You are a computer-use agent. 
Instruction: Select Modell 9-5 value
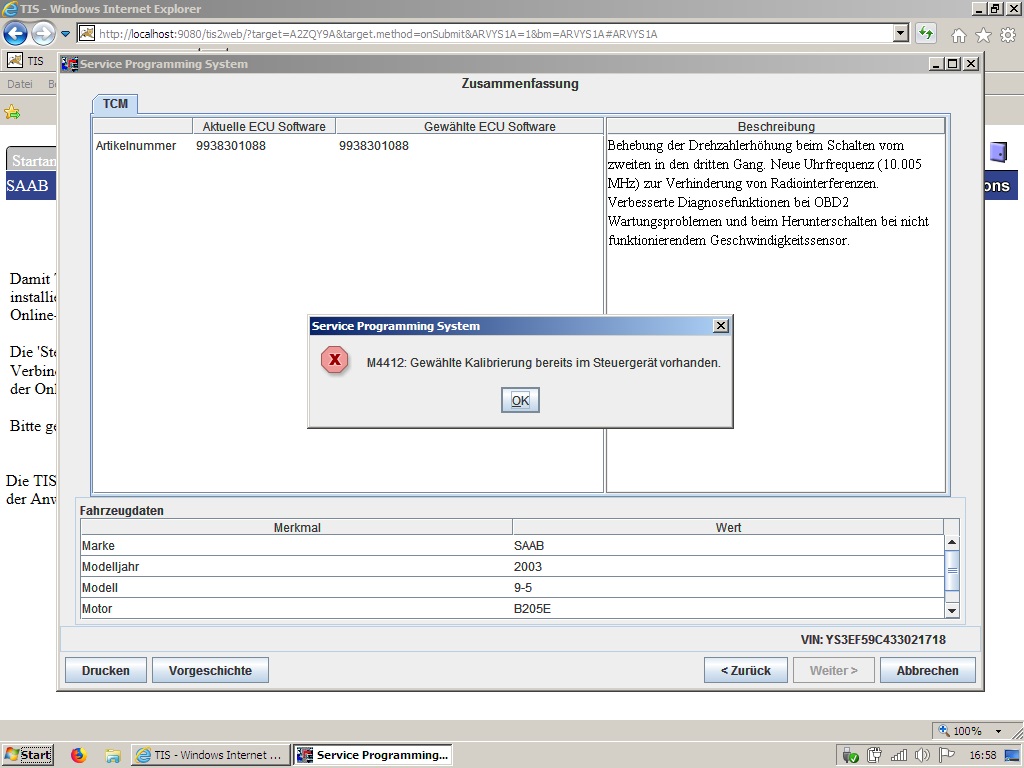522,588
